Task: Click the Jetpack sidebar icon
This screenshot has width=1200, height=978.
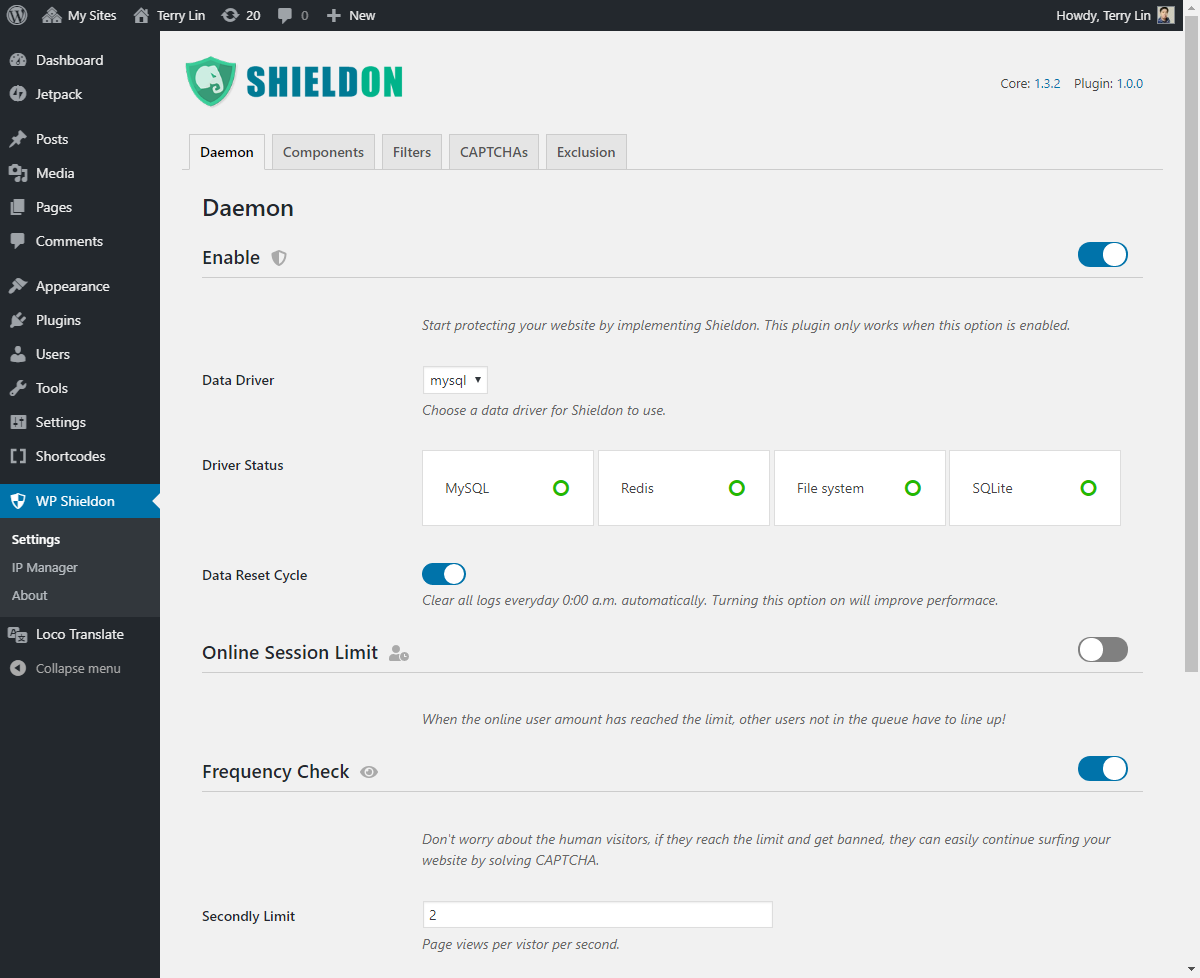Action: point(18,94)
